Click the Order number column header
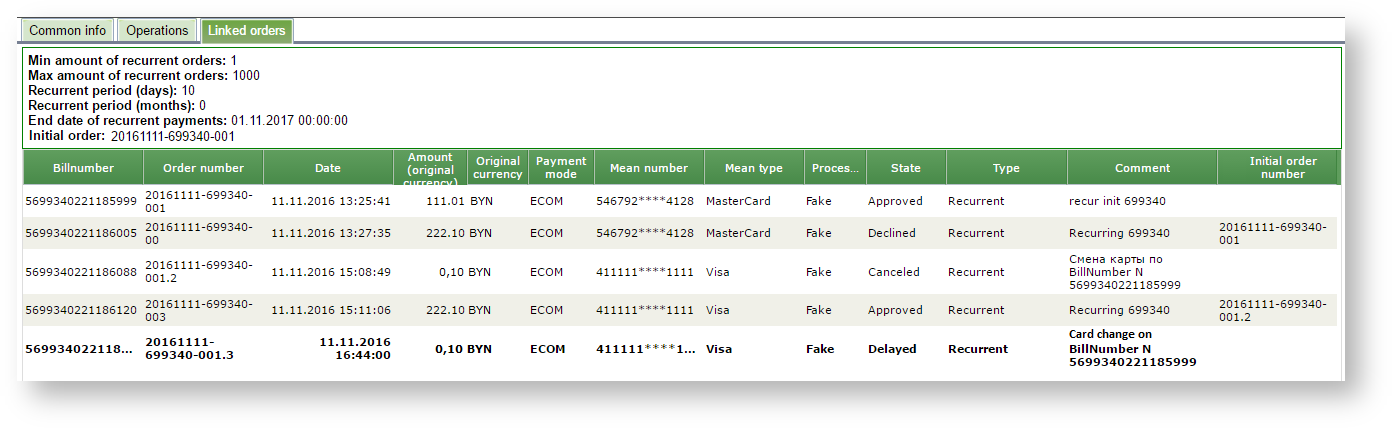Image resolution: width=1393 pixels, height=429 pixels. coord(203,168)
